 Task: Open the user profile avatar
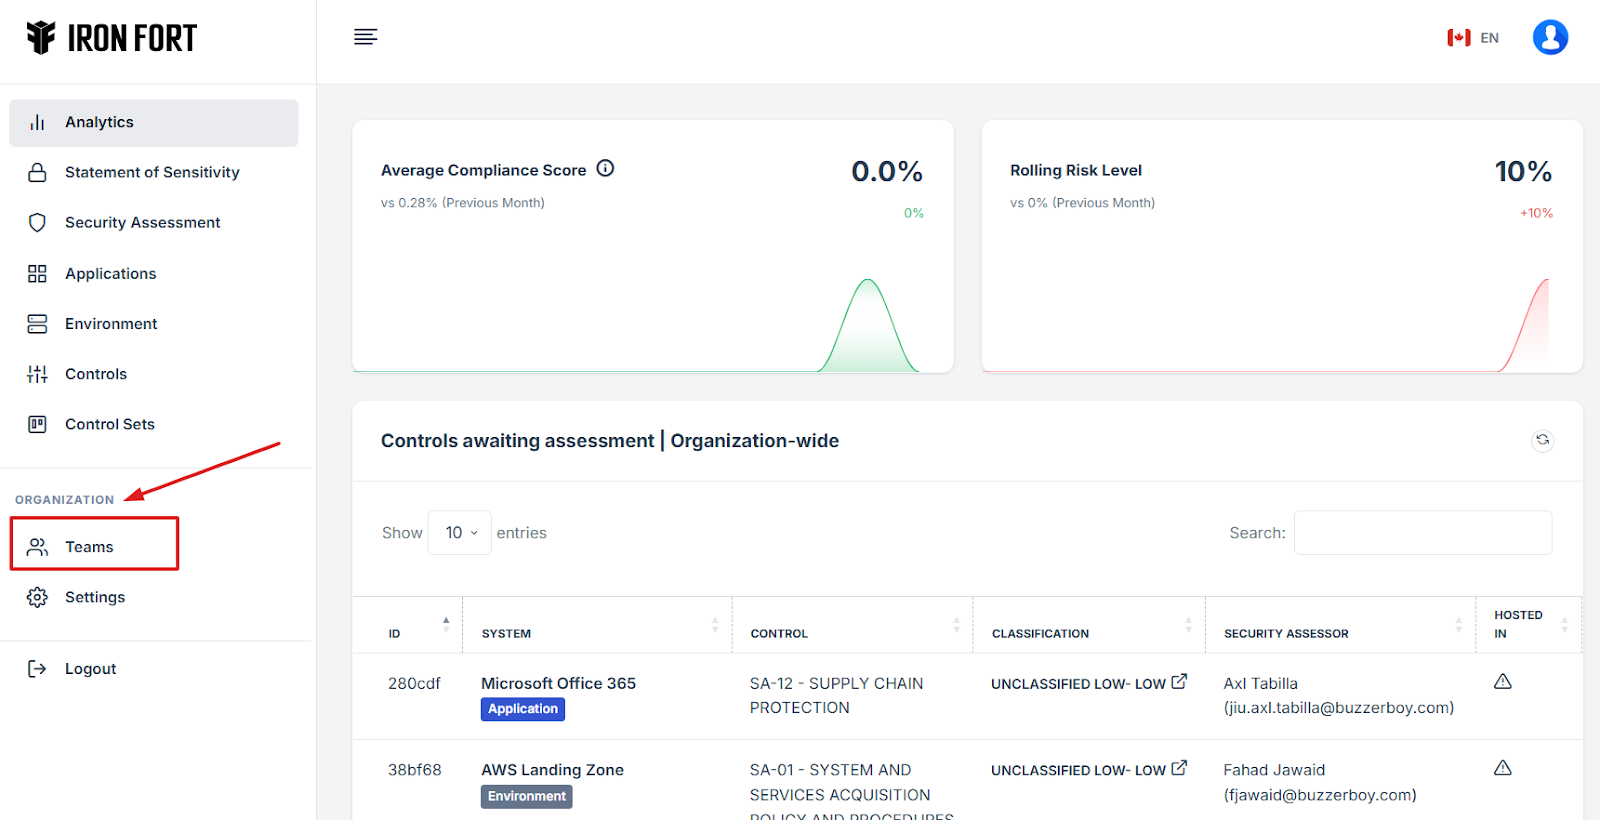[1549, 38]
